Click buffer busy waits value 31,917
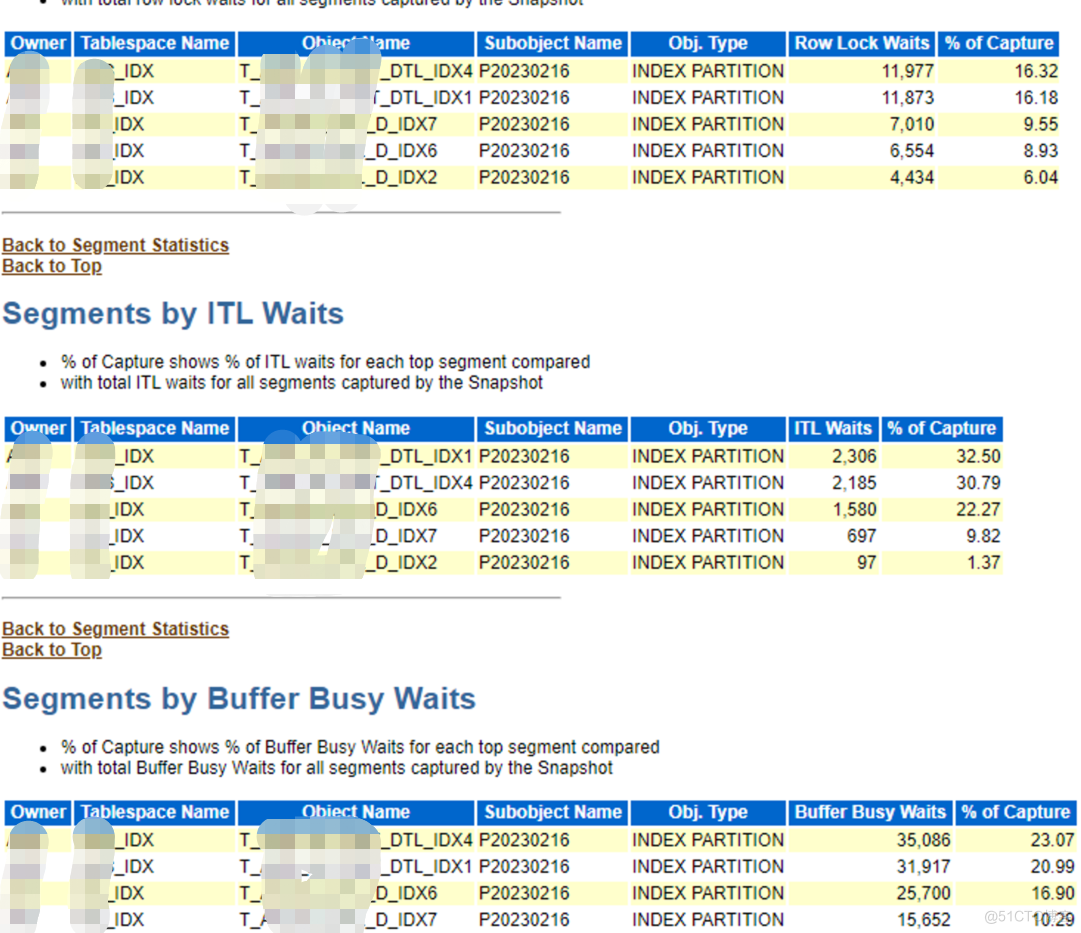The width and height of the screenshot is (1081, 933). tap(923, 867)
